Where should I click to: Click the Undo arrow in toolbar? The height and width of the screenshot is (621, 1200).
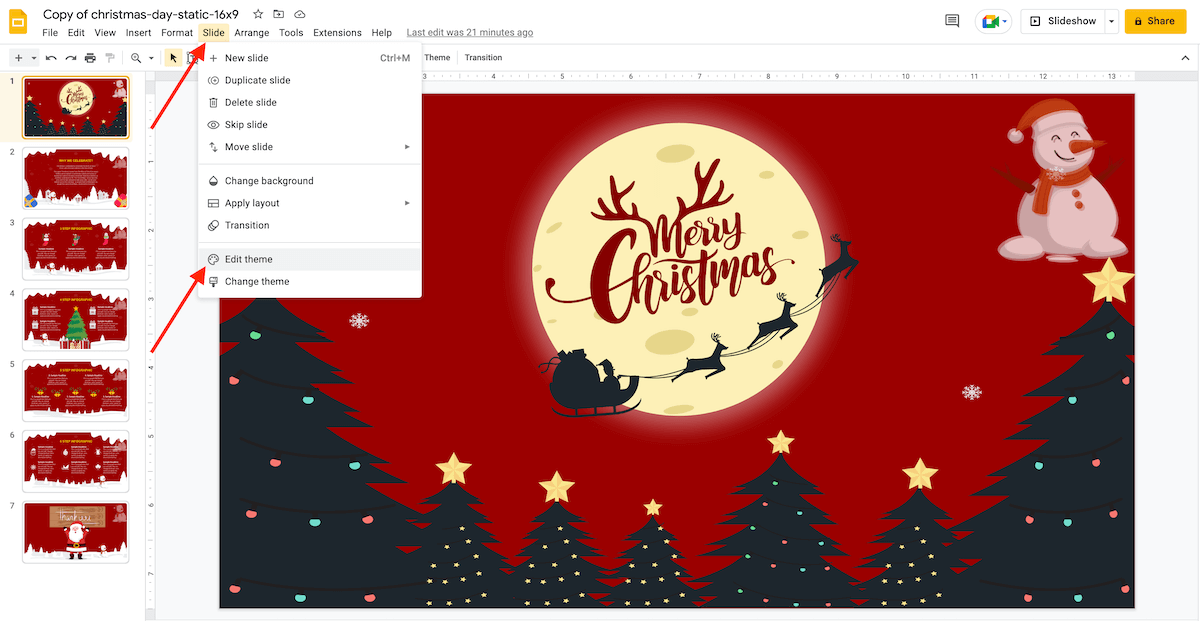51,58
